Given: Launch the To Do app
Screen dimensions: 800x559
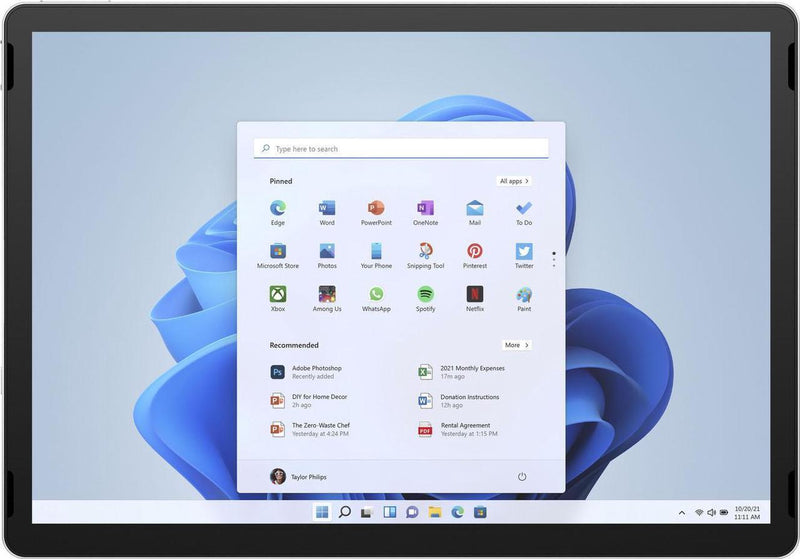Looking at the screenshot, I should click(x=524, y=213).
